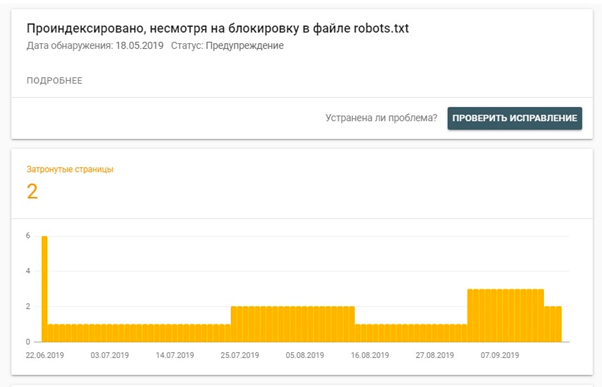This screenshot has width=602, height=387.
Task: Click the issue title about robots.txt
Action: (x=218, y=28)
